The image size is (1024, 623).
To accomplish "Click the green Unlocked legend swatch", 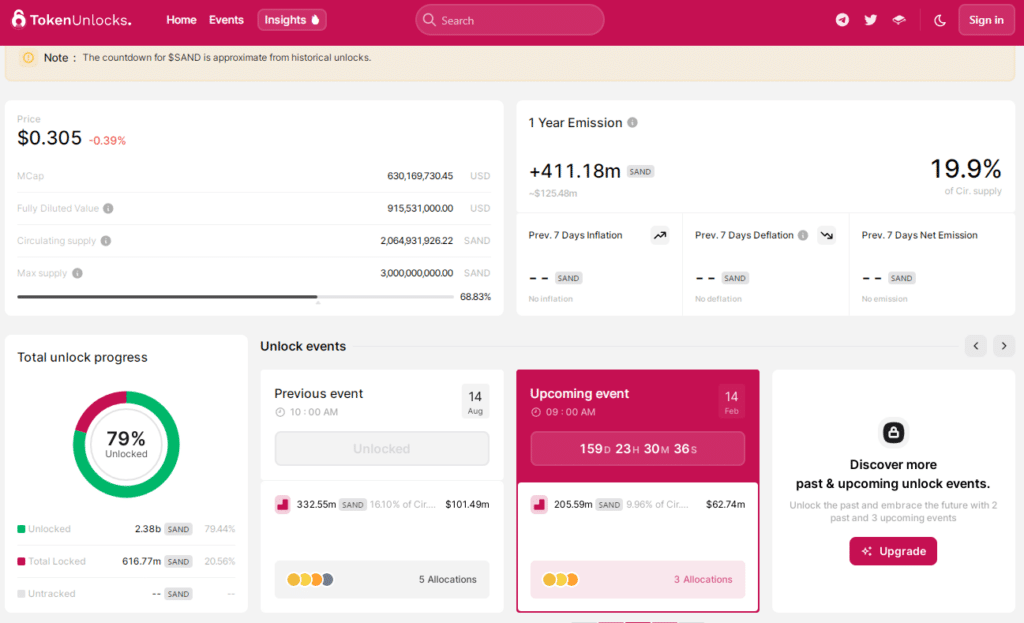I will [x=21, y=529].
